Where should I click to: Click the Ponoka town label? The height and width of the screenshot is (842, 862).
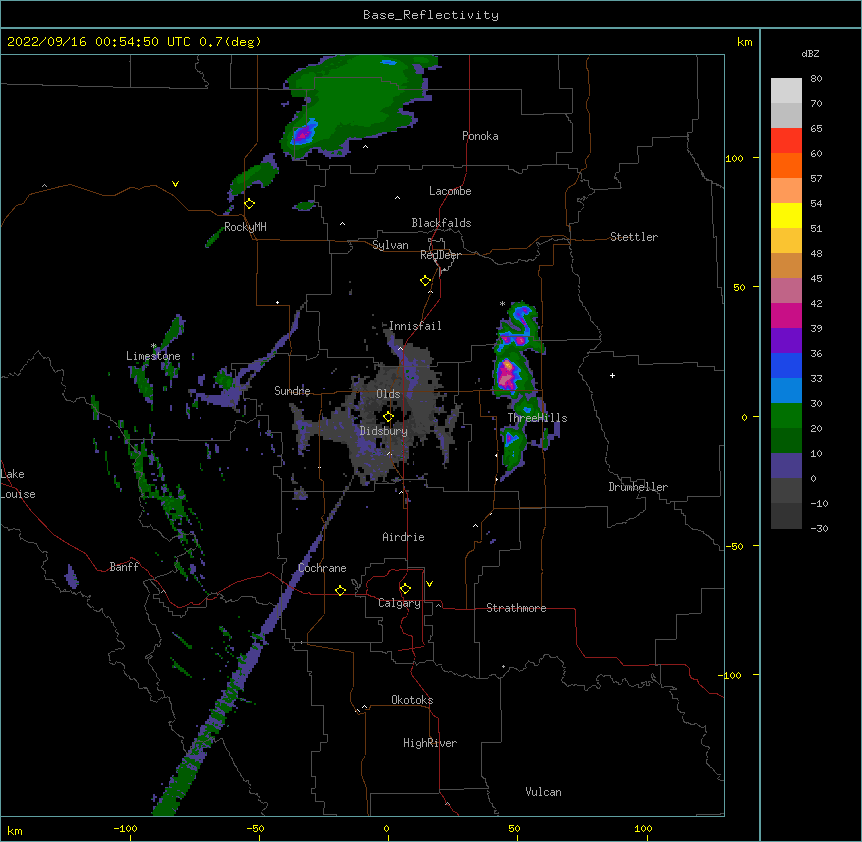[480, 136]
